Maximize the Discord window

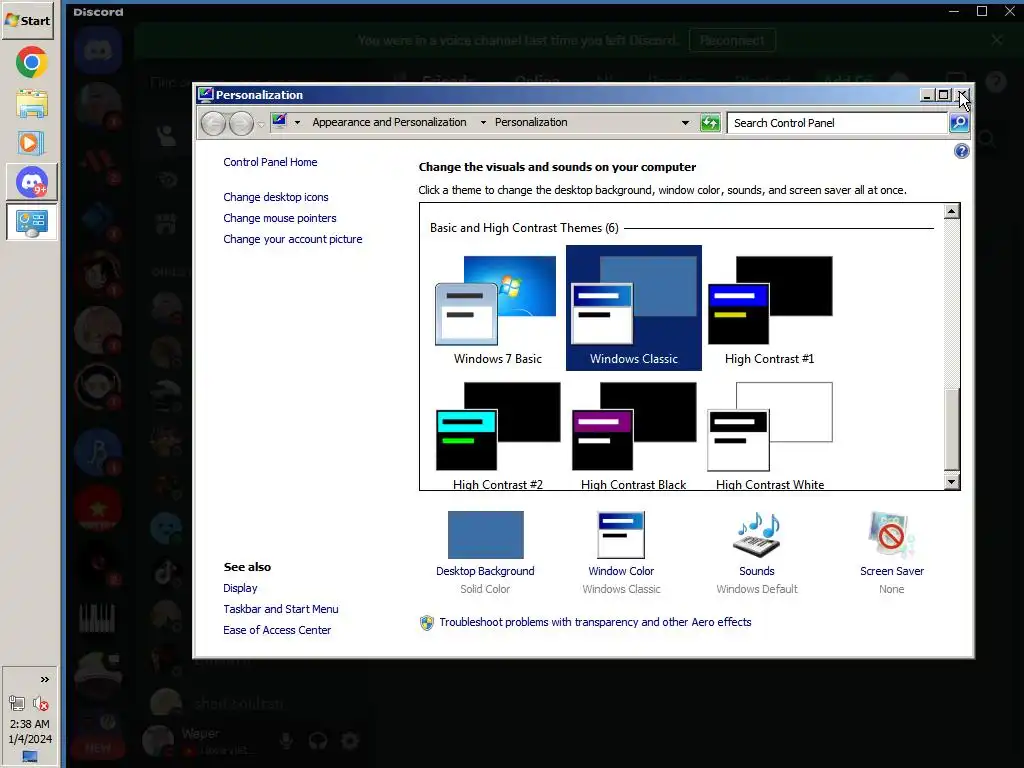coord(982,11)
